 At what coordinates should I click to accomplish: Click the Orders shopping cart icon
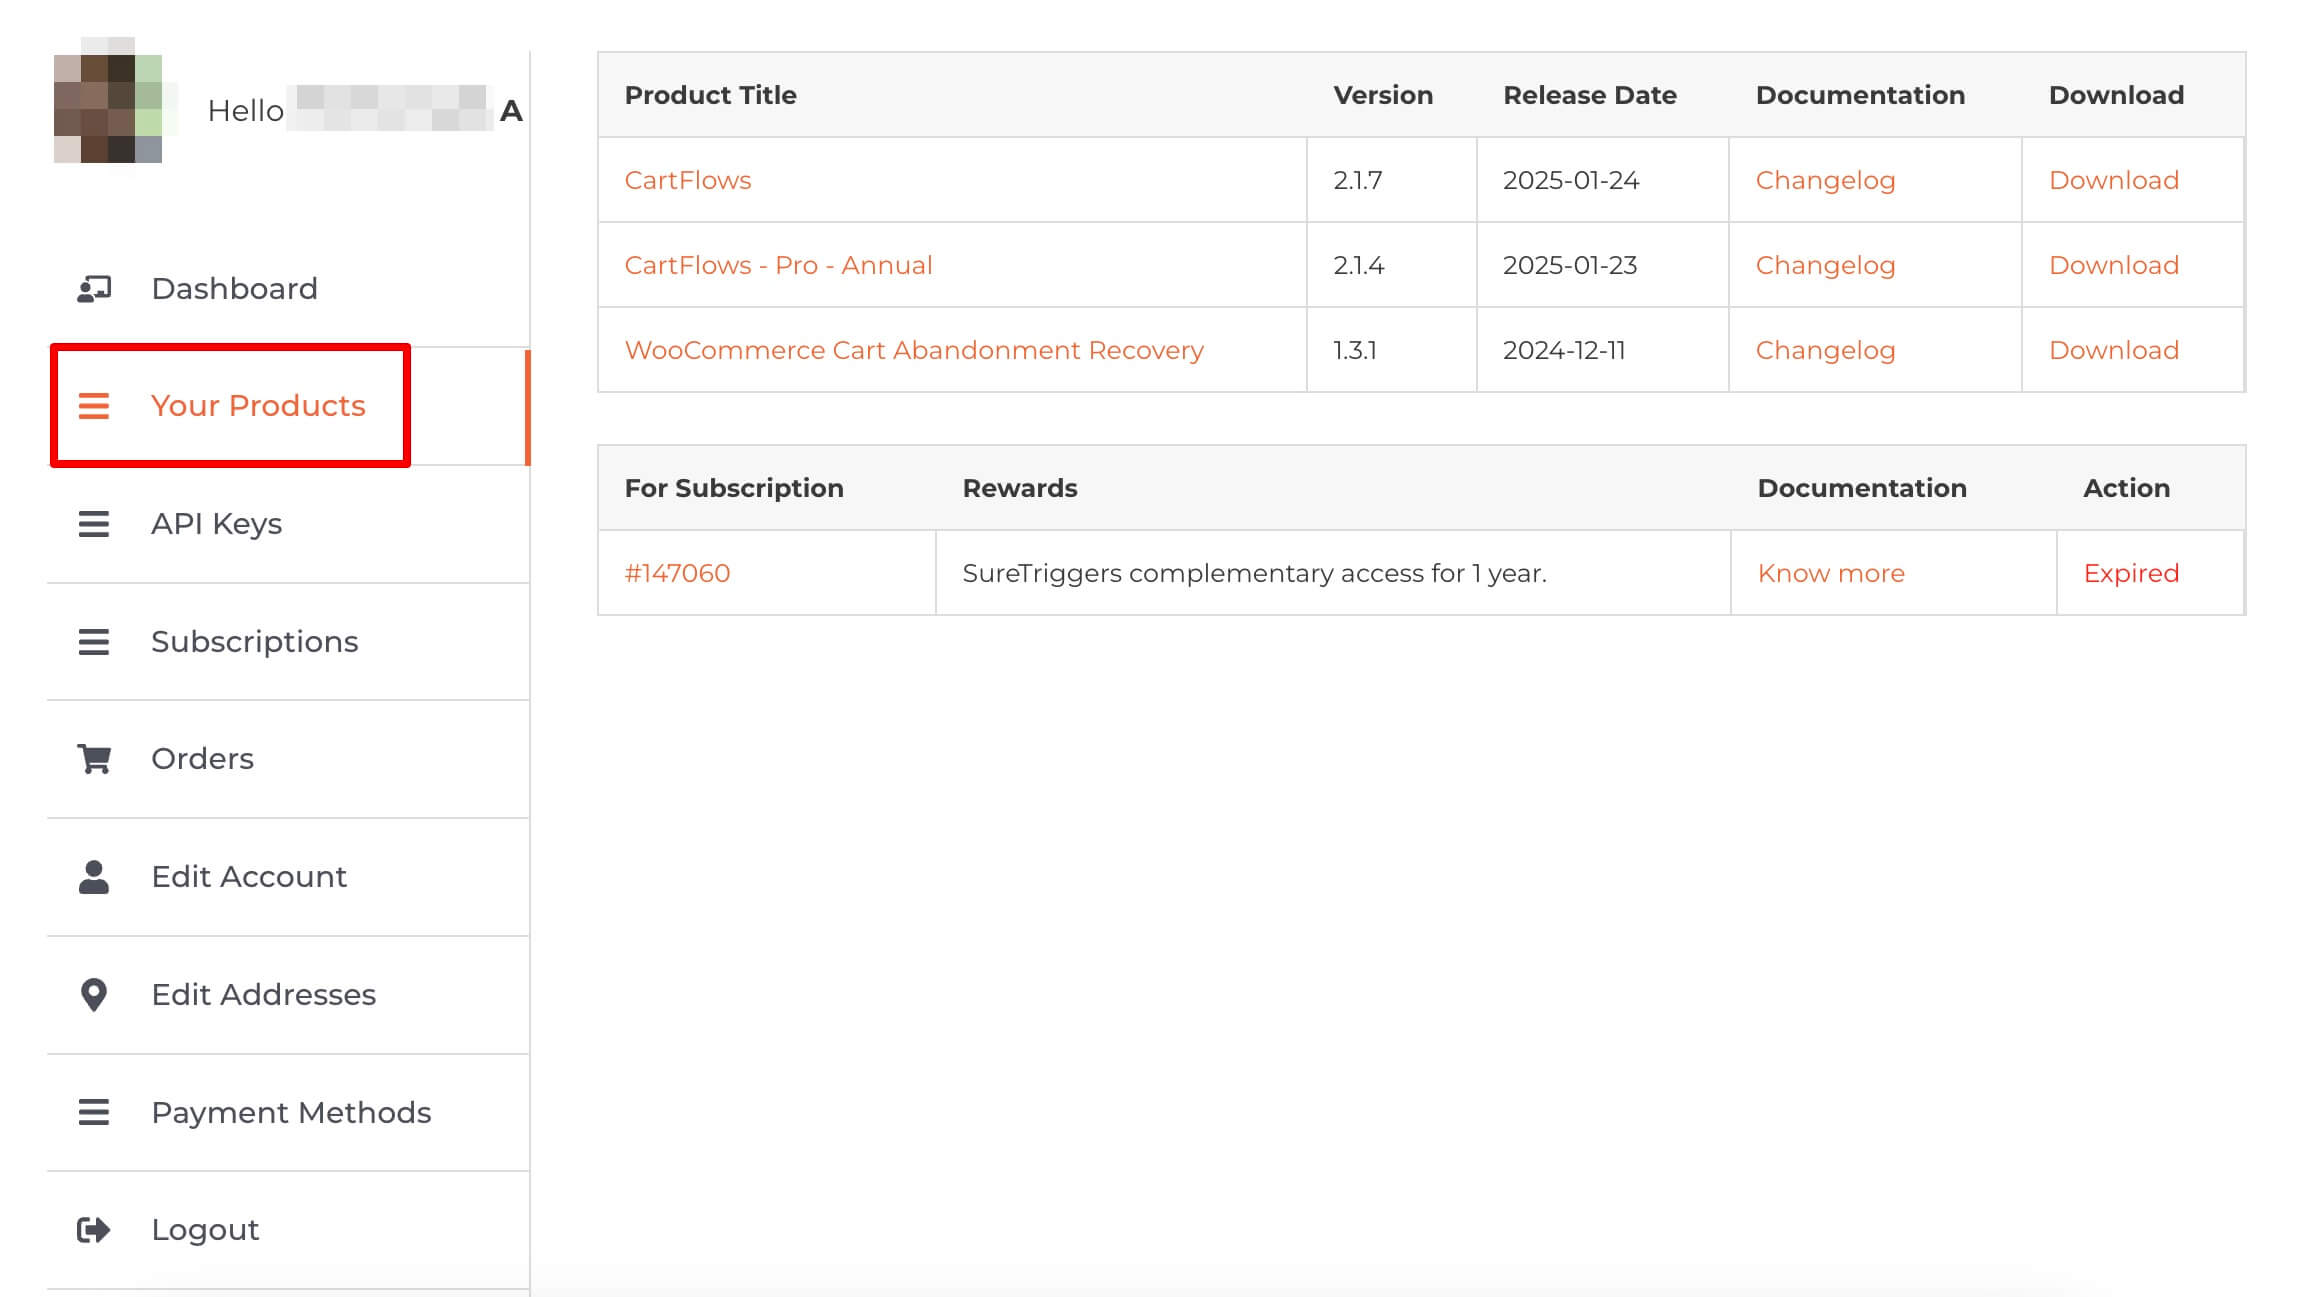coord(94,759)
